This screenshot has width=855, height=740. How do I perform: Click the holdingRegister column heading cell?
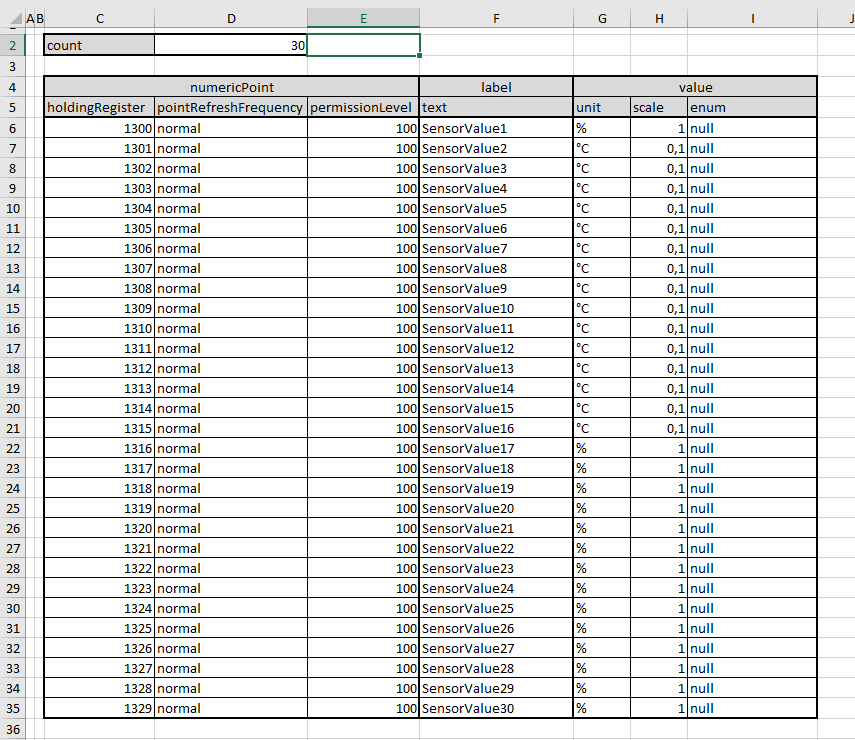99,107
